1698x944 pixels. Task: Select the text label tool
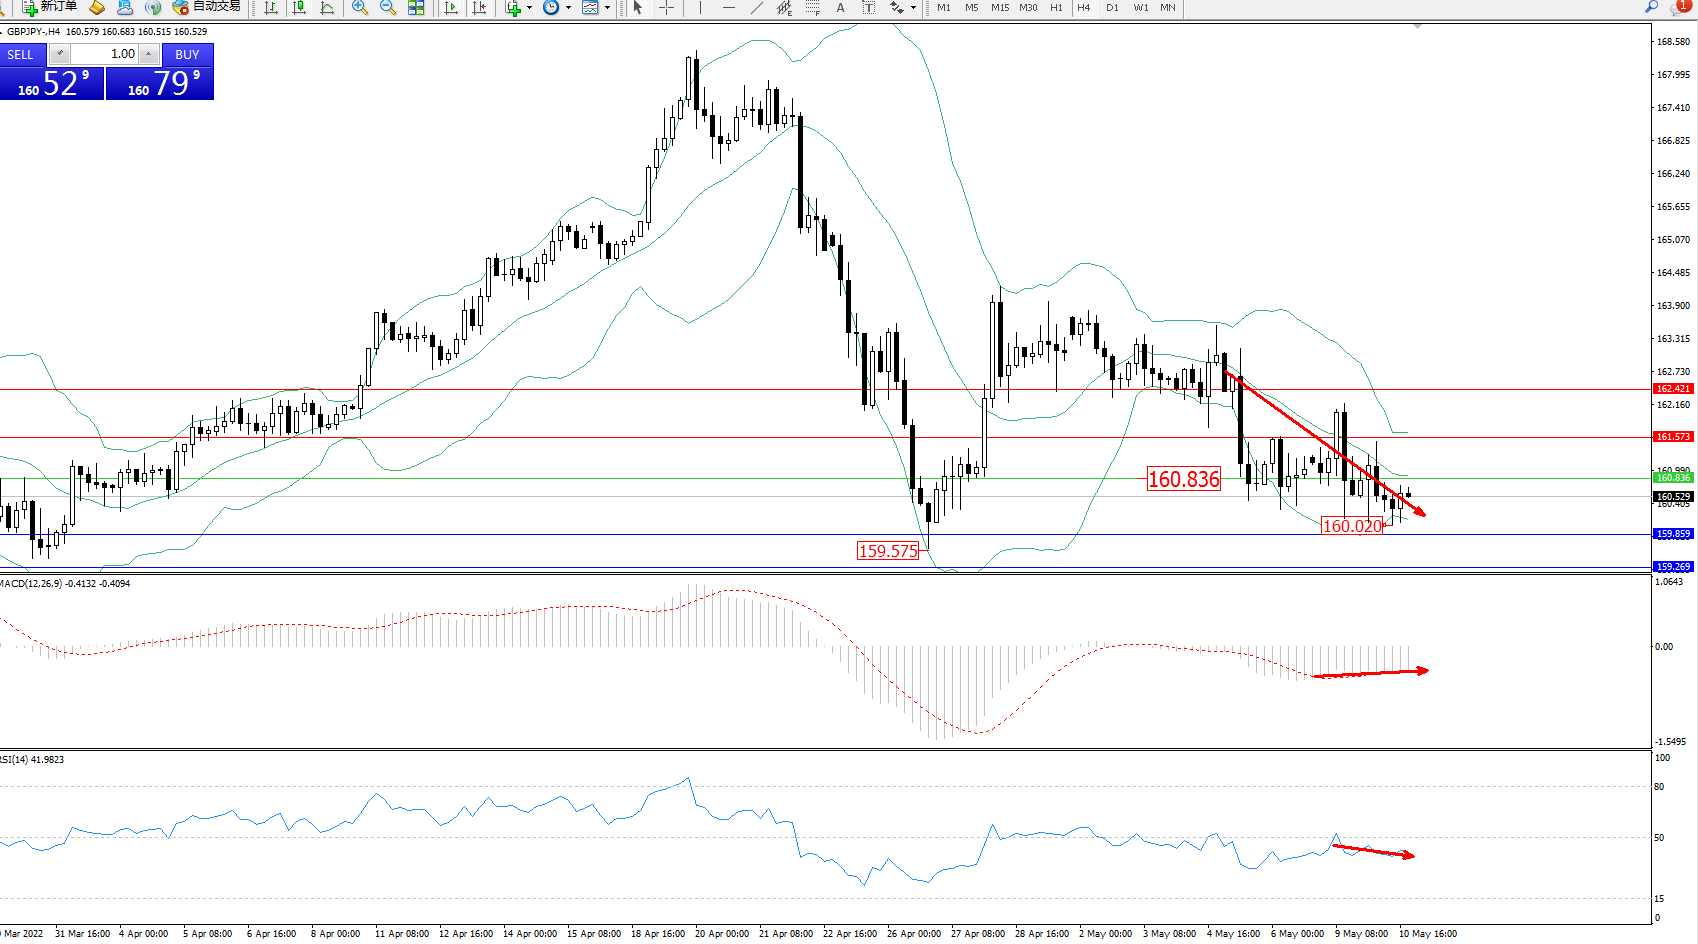868,8
